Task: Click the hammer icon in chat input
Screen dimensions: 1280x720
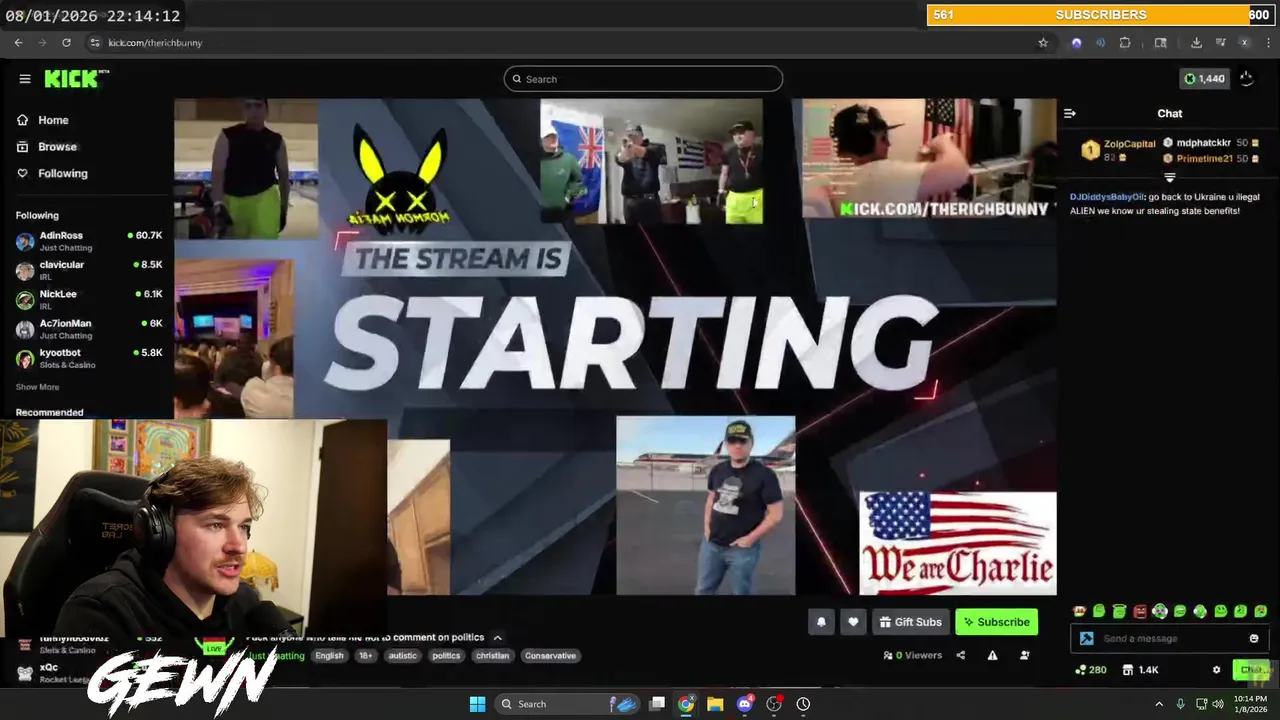Action: click(1086, 638)
